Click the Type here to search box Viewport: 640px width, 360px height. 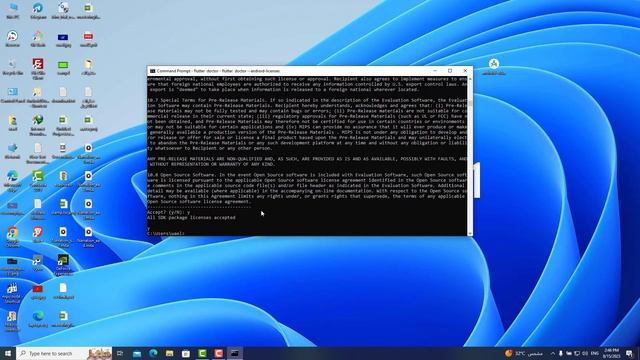coord(64,353)
